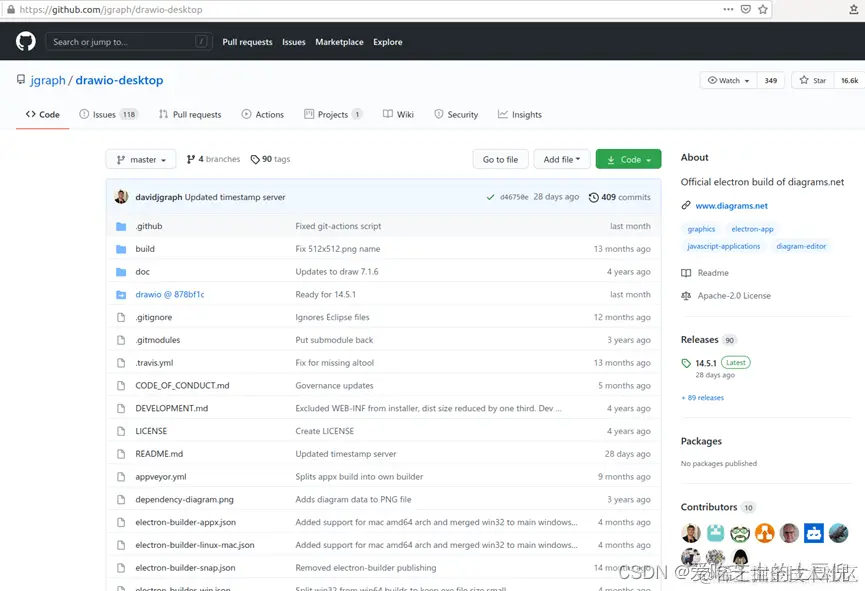This screenshot has height=591, width=865.
Task: Click Issues in the top navigation
Action: click(293, 42)
